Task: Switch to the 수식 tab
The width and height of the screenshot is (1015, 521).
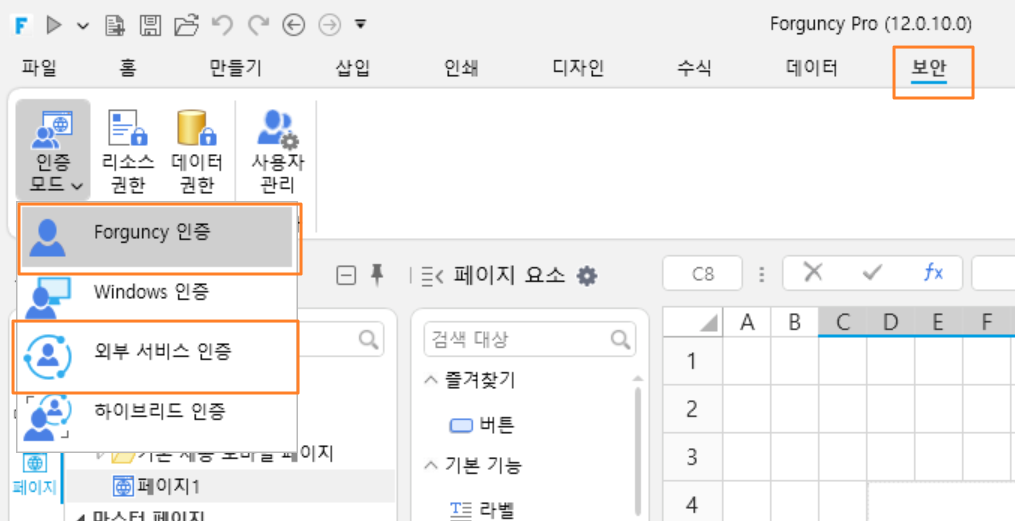Action: point(694,68)
